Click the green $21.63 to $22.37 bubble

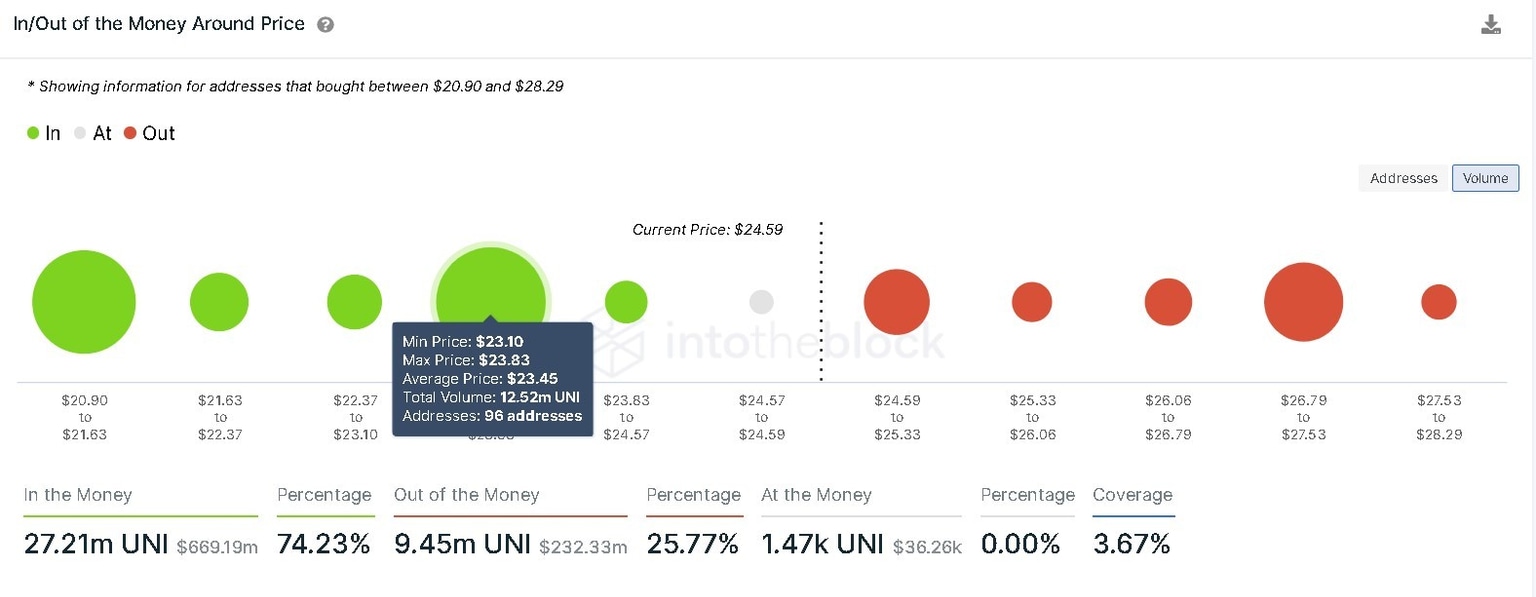(x=219, y=302)
